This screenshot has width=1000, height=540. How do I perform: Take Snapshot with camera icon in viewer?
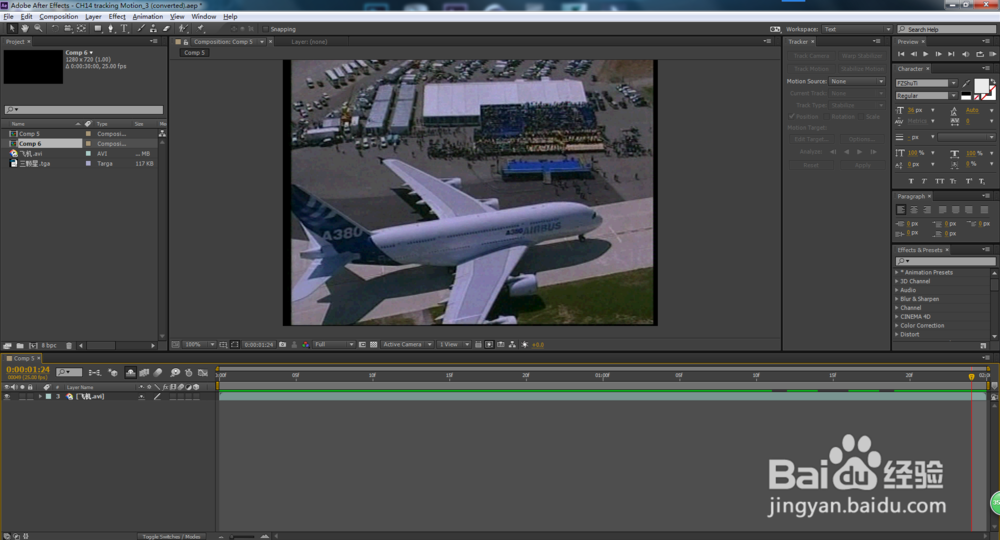[x=283, y=344]
